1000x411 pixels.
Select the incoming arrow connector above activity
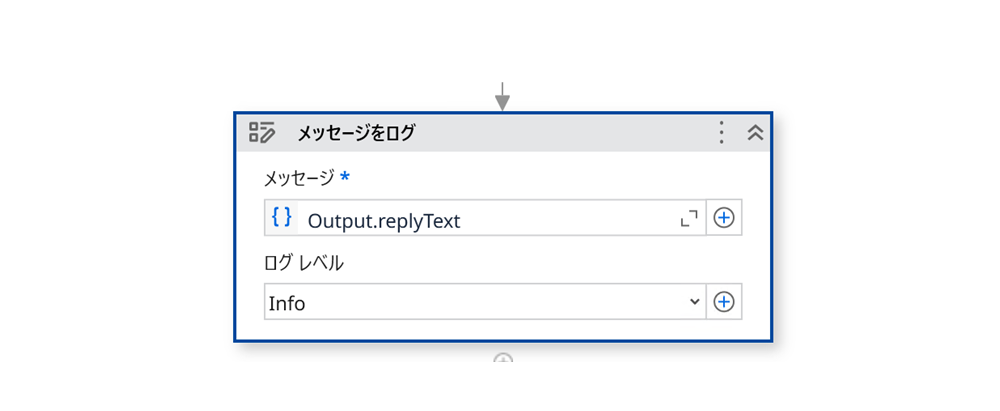(x=502, y=97)
